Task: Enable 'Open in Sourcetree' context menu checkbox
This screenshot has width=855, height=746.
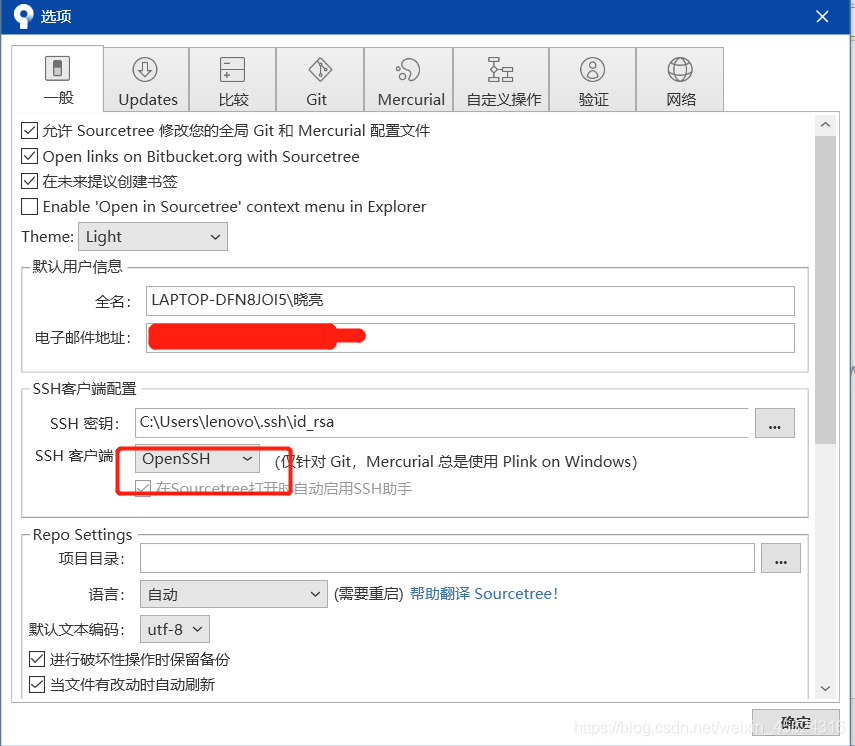Action: pos(29,207)
